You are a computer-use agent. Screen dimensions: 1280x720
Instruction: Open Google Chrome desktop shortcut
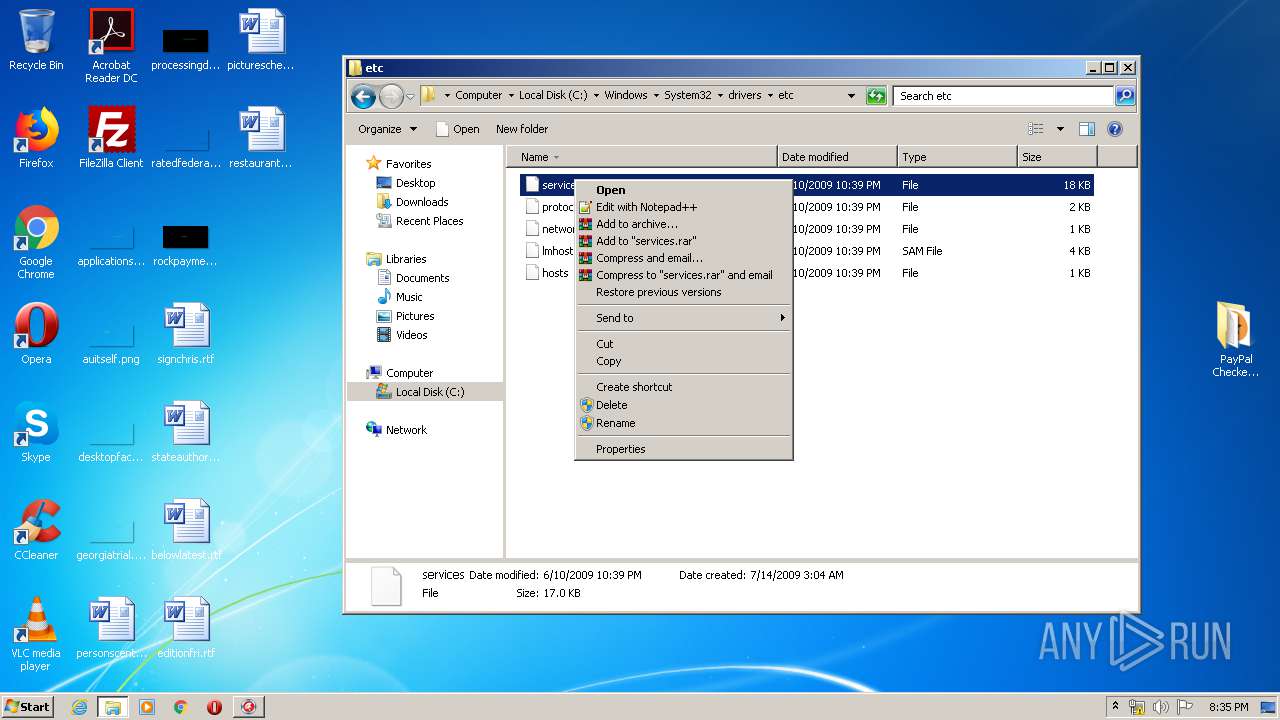[x=36, y=242]
